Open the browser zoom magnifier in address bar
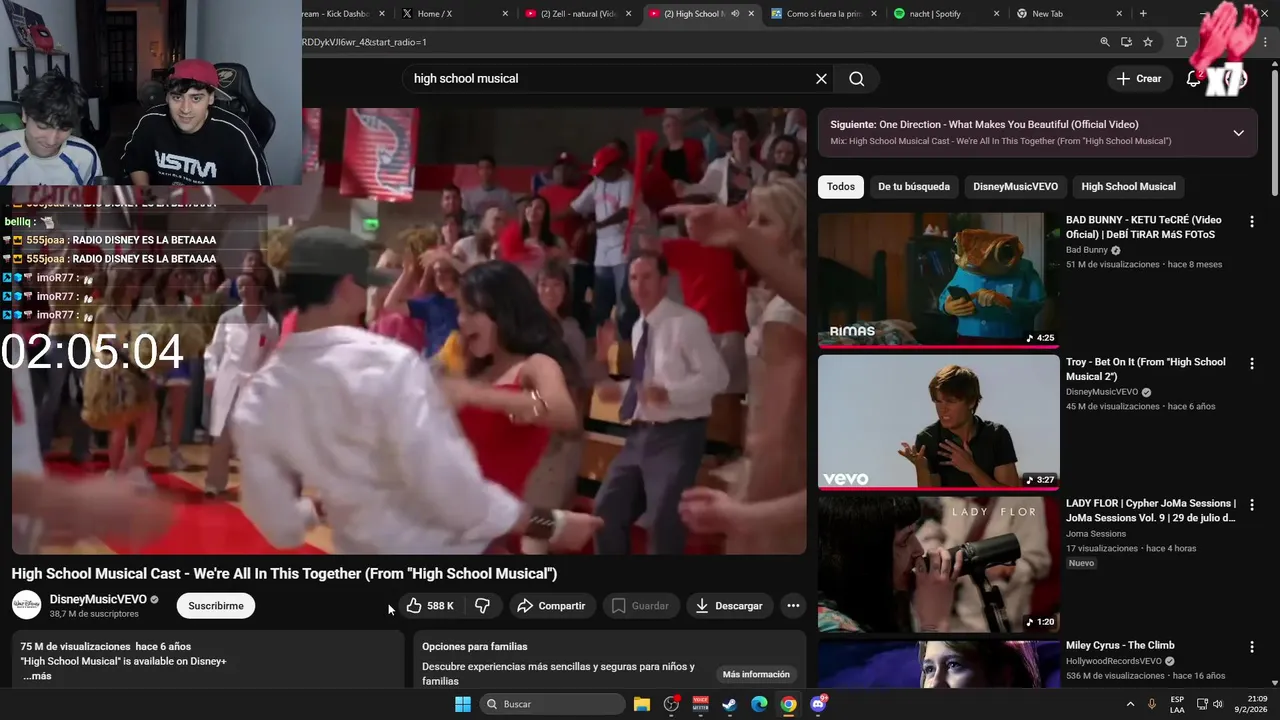This screenshot has width=1280, height=720. 1105,42
